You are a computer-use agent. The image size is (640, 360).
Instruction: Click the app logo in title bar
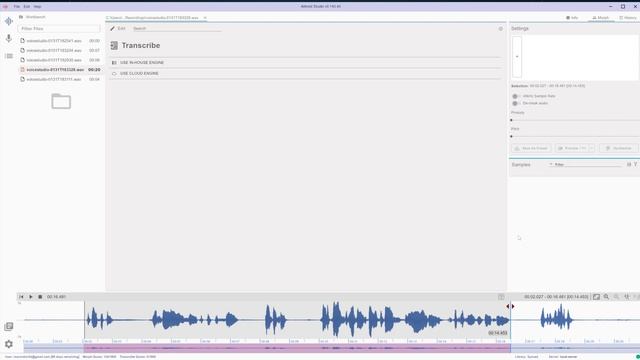(5, 7)
